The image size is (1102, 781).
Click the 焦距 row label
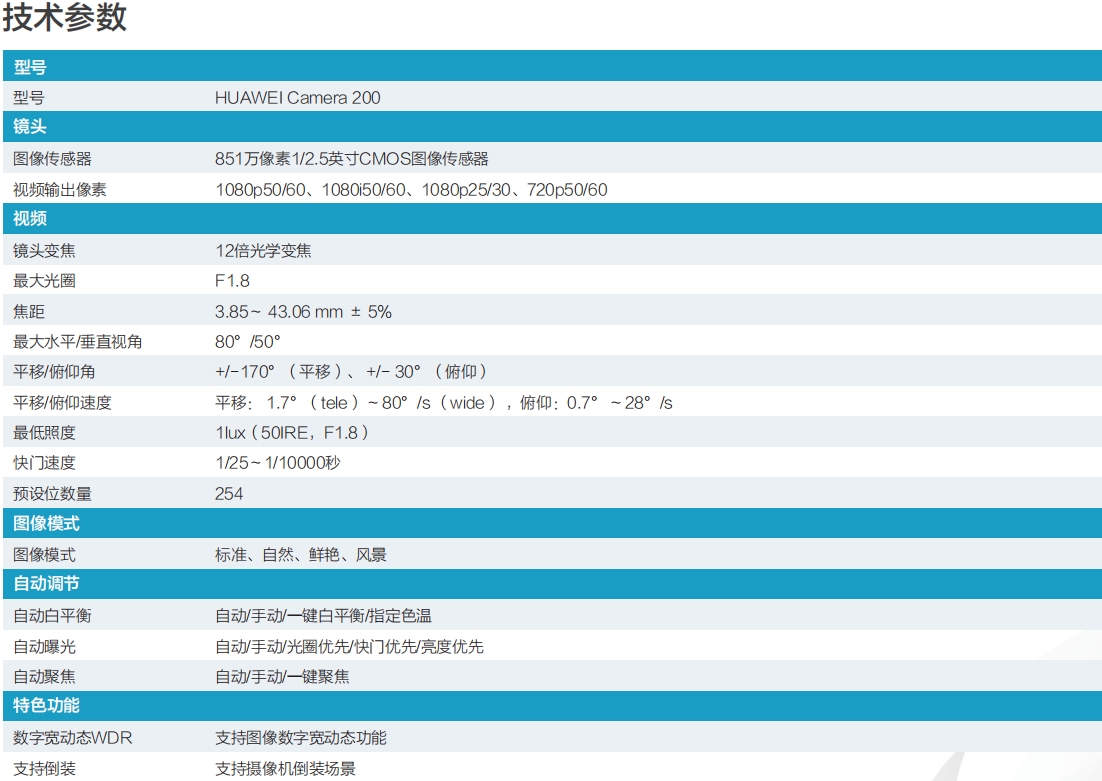pyautogui.click(x=28, y=311)
